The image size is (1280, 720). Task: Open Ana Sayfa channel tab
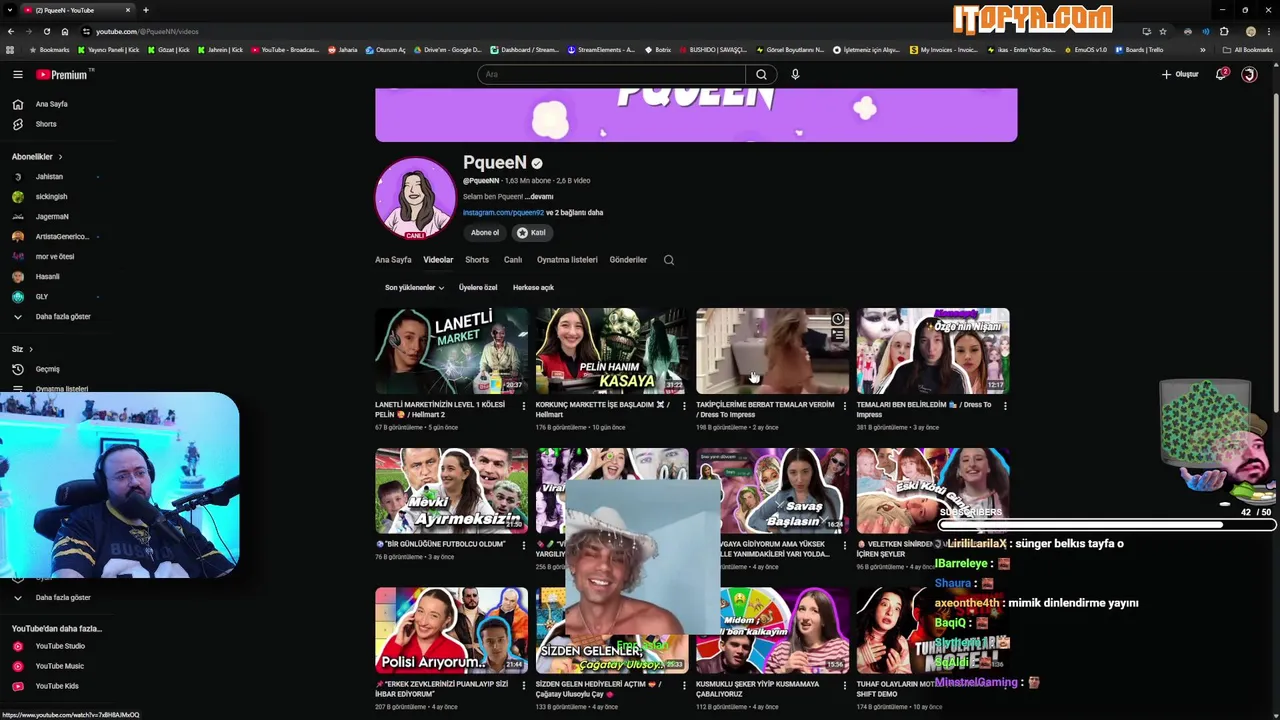tap(393, 260)
